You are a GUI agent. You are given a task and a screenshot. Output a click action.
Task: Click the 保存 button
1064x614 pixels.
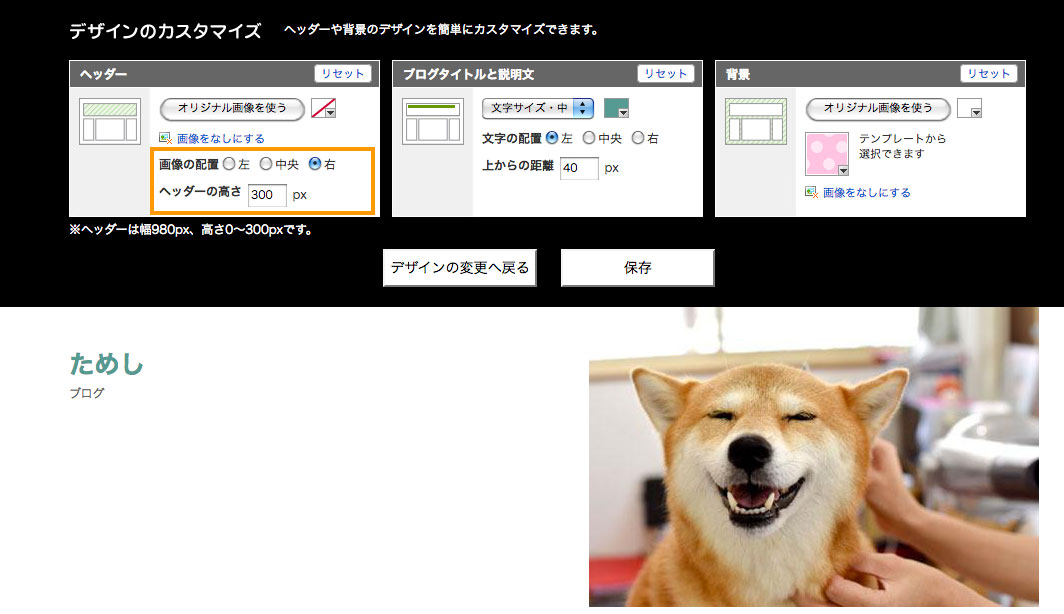click(638, 268)
